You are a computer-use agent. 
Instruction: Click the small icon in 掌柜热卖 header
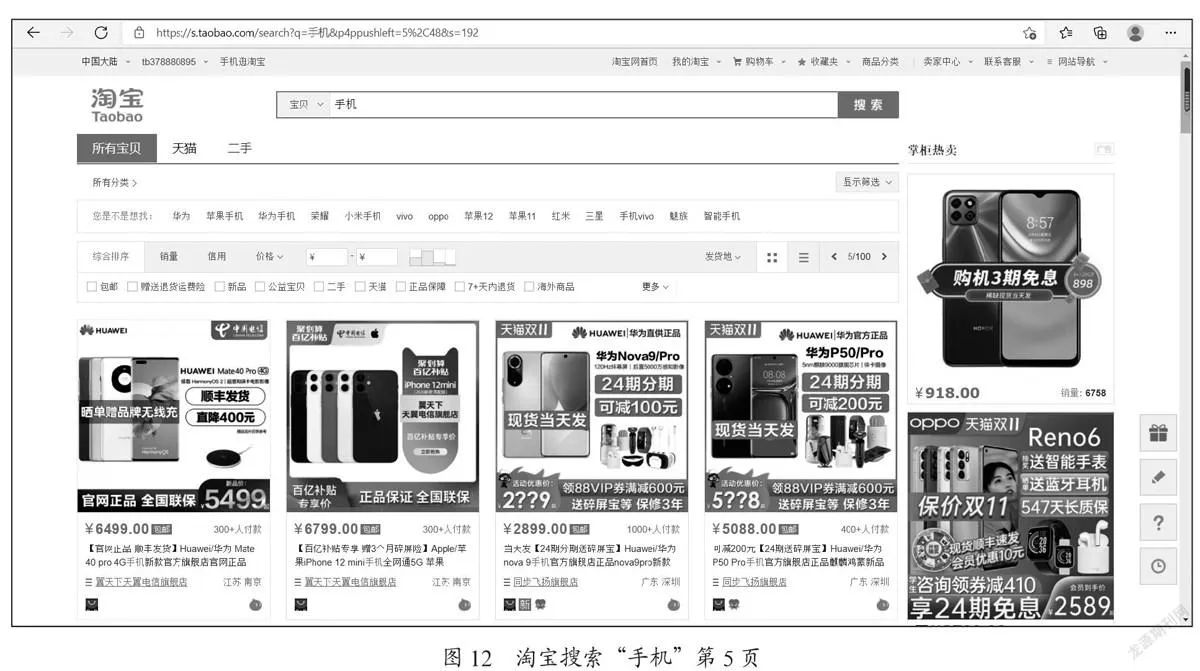point(1103,149)
